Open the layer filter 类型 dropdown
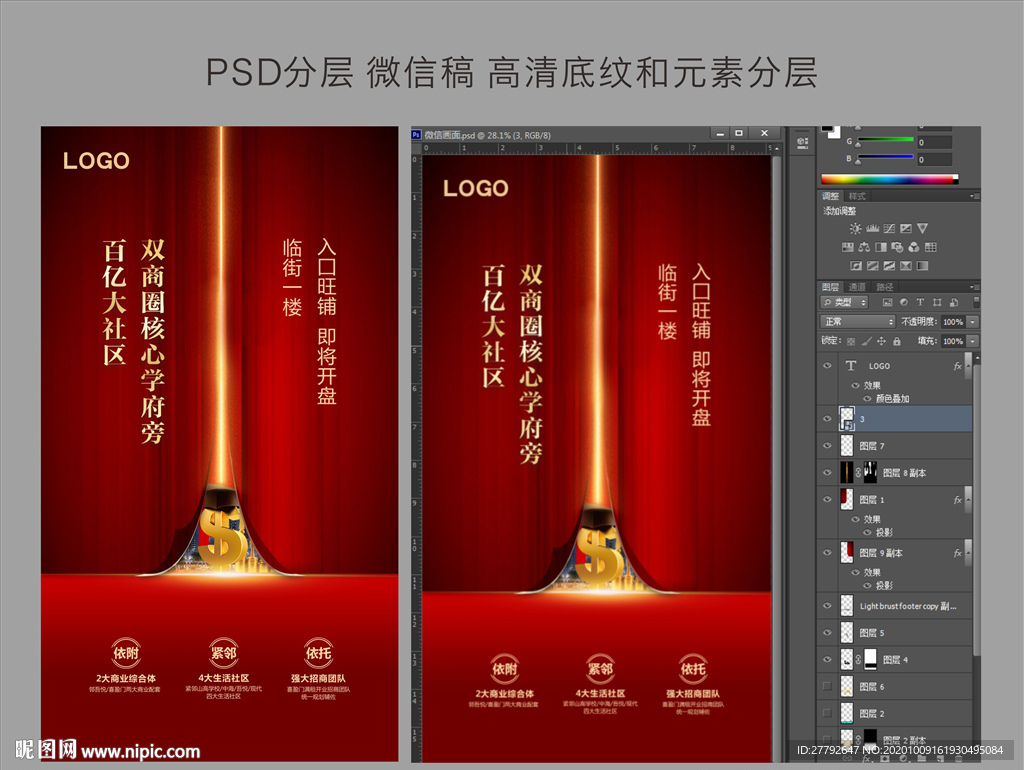1024x770 pixels. tap(845, 302)
